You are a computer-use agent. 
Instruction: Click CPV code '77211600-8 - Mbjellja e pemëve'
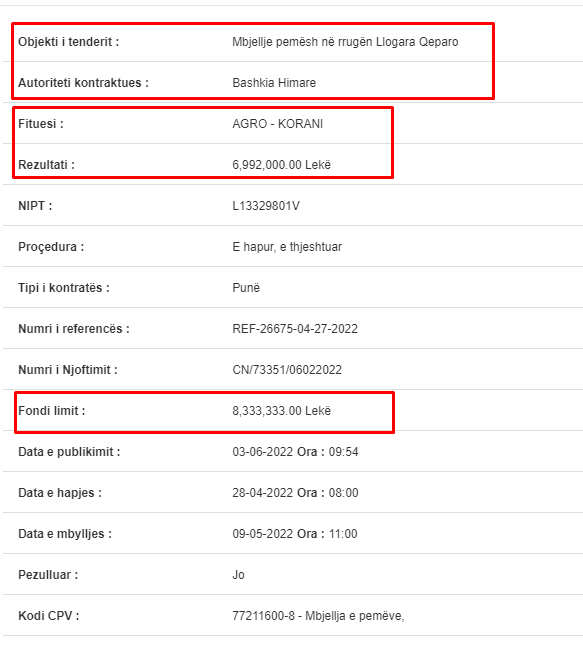tap(318, 616)
